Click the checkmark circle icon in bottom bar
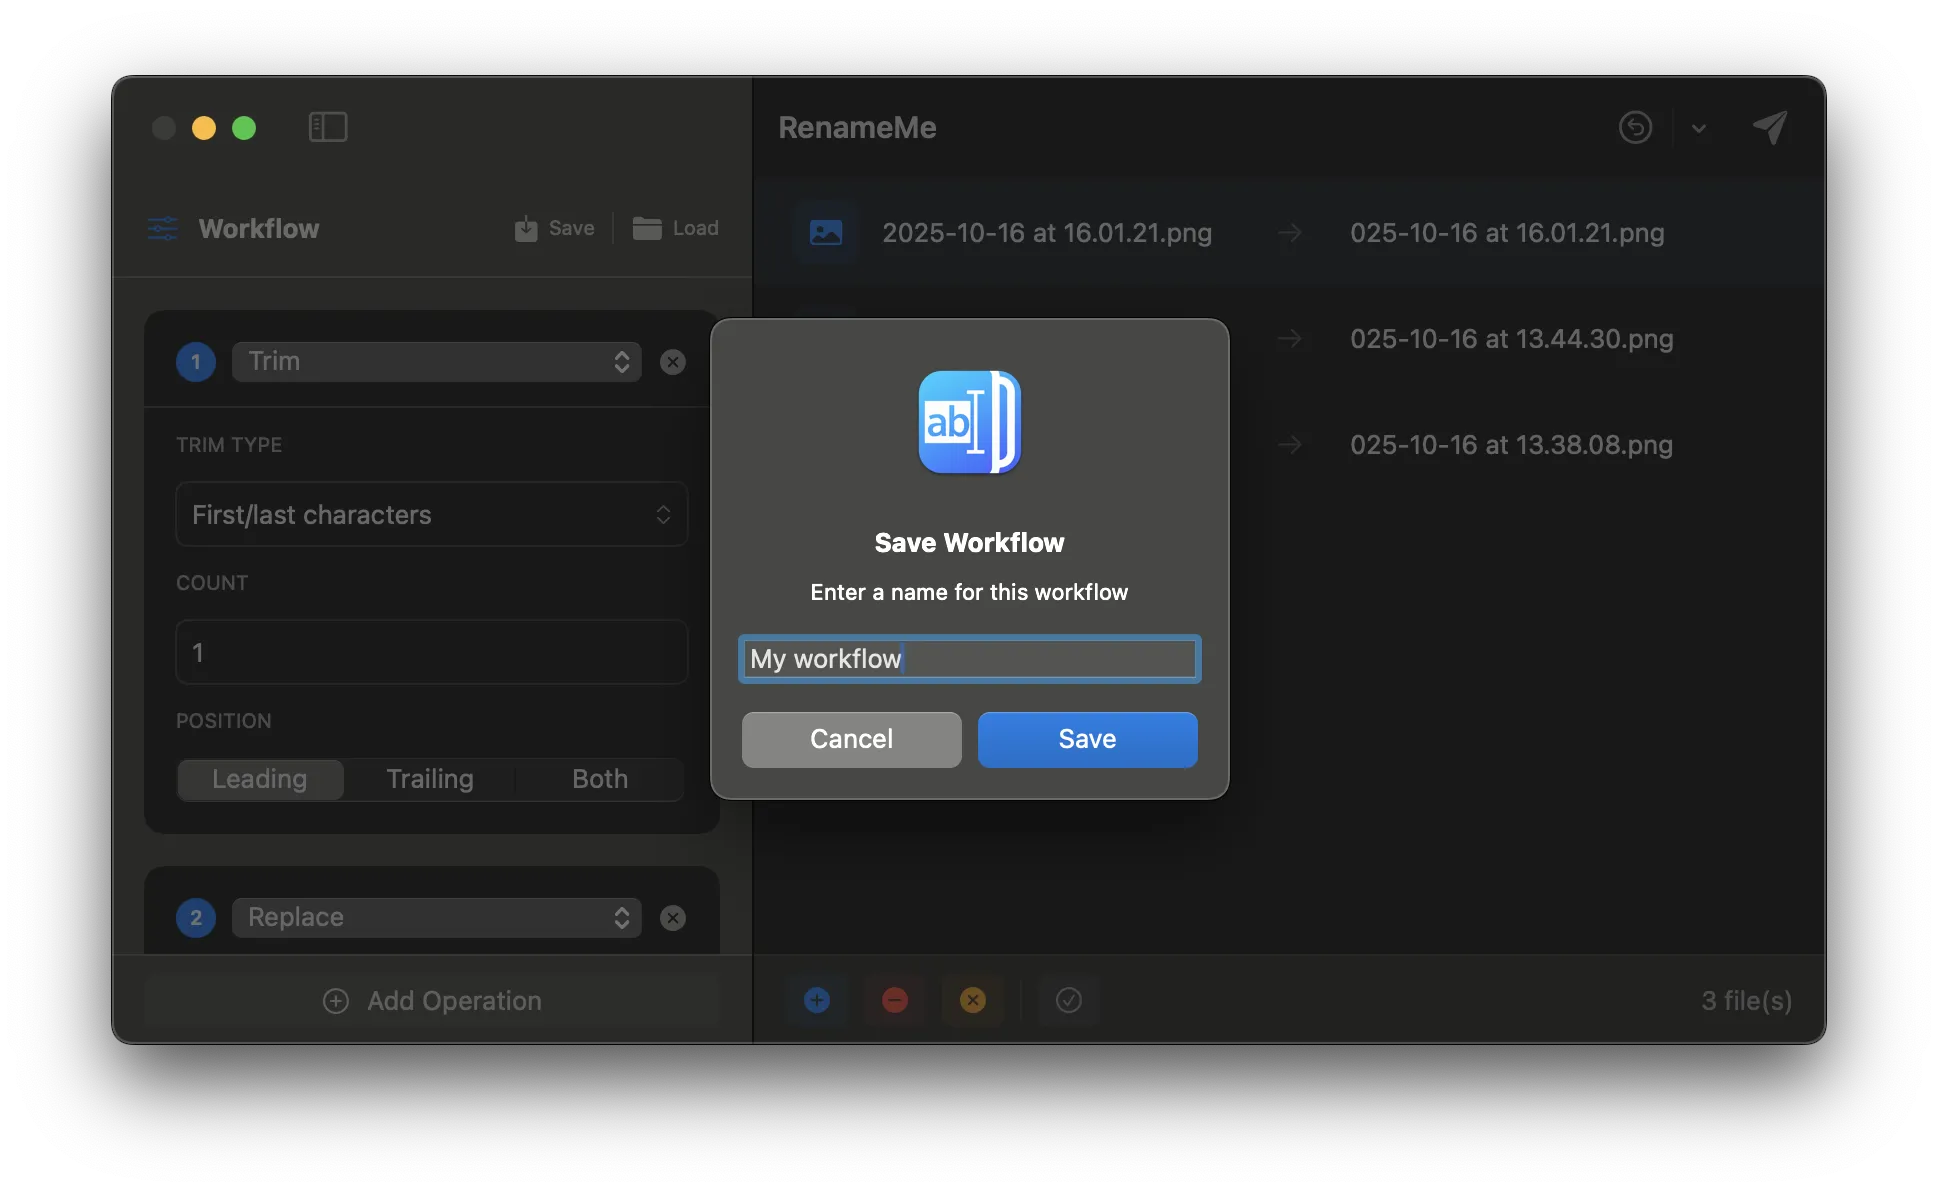 (x=1068, y=1000)
